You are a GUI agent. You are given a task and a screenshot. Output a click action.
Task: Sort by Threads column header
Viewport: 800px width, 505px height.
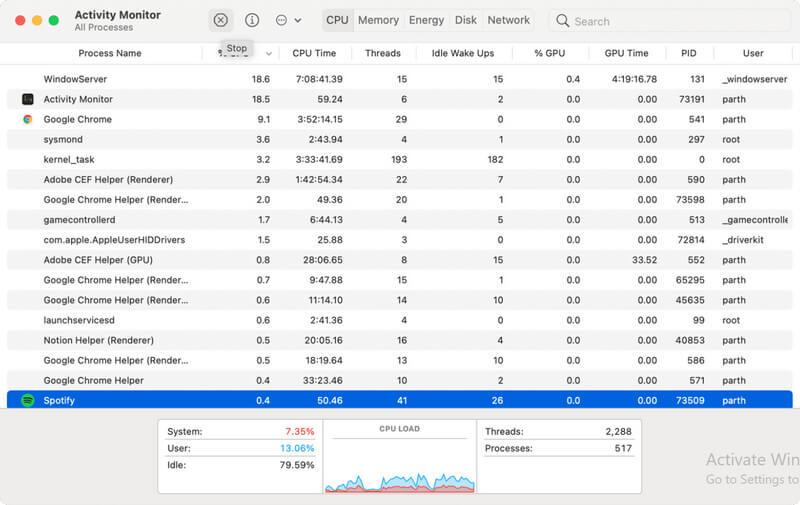(383, 53)
